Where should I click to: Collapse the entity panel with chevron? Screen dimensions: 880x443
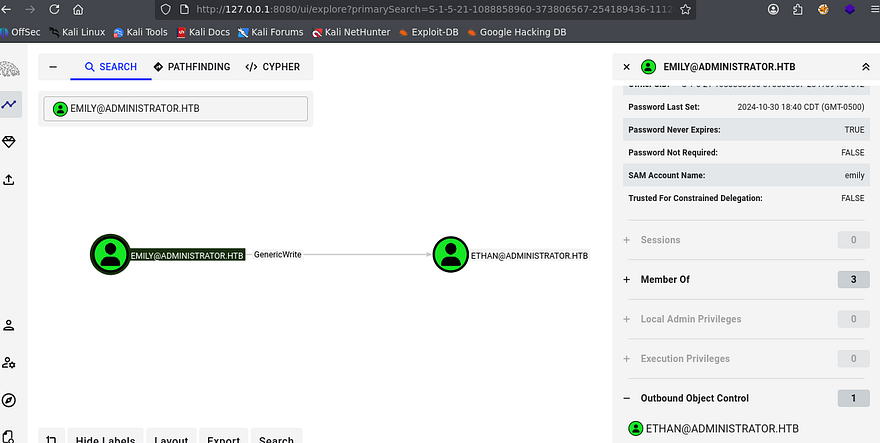point(865,67)
